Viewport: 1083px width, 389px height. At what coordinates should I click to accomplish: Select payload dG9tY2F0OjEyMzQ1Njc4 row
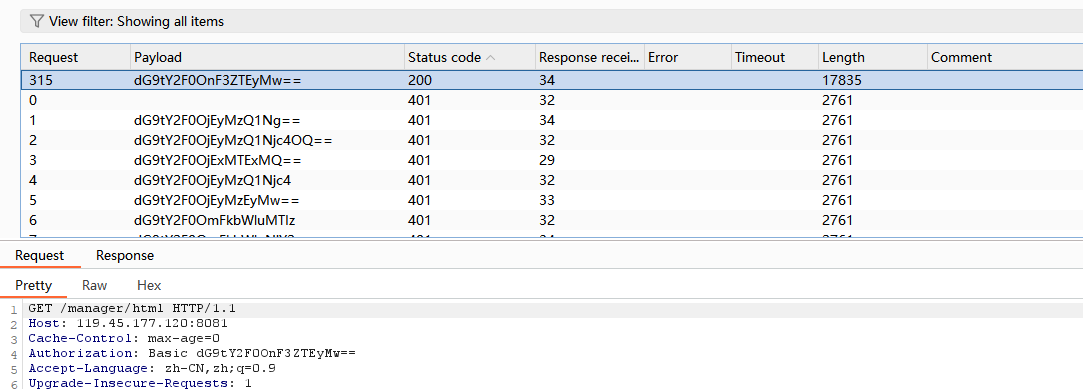[552, 180]
